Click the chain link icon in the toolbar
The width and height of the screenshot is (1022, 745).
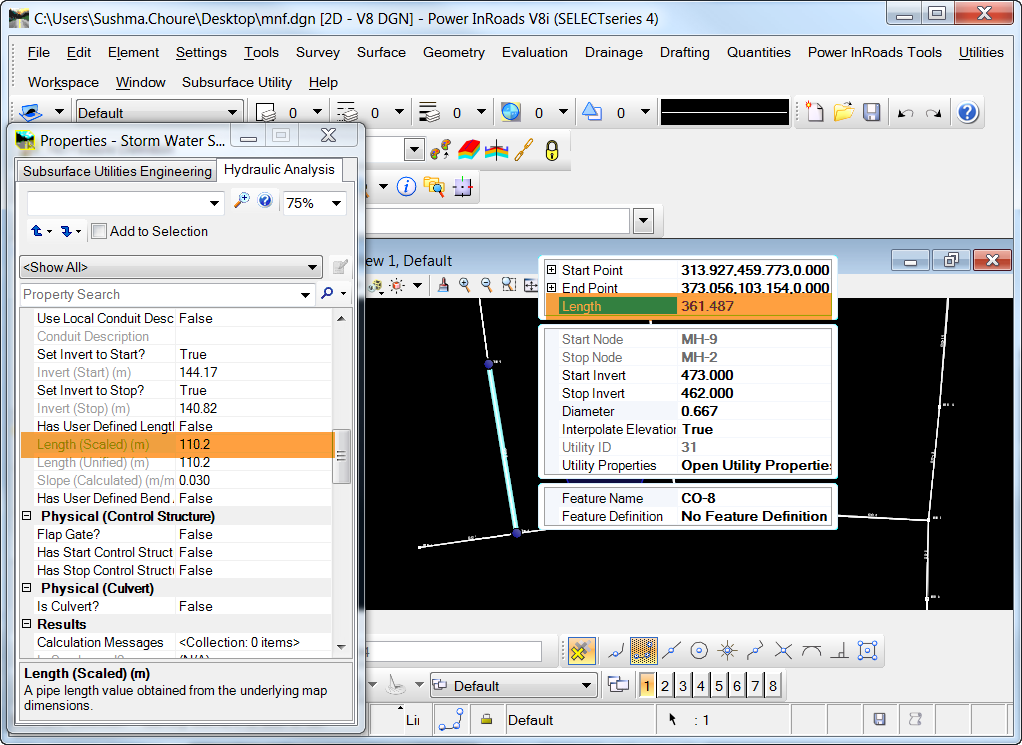[x=524, y=150]
